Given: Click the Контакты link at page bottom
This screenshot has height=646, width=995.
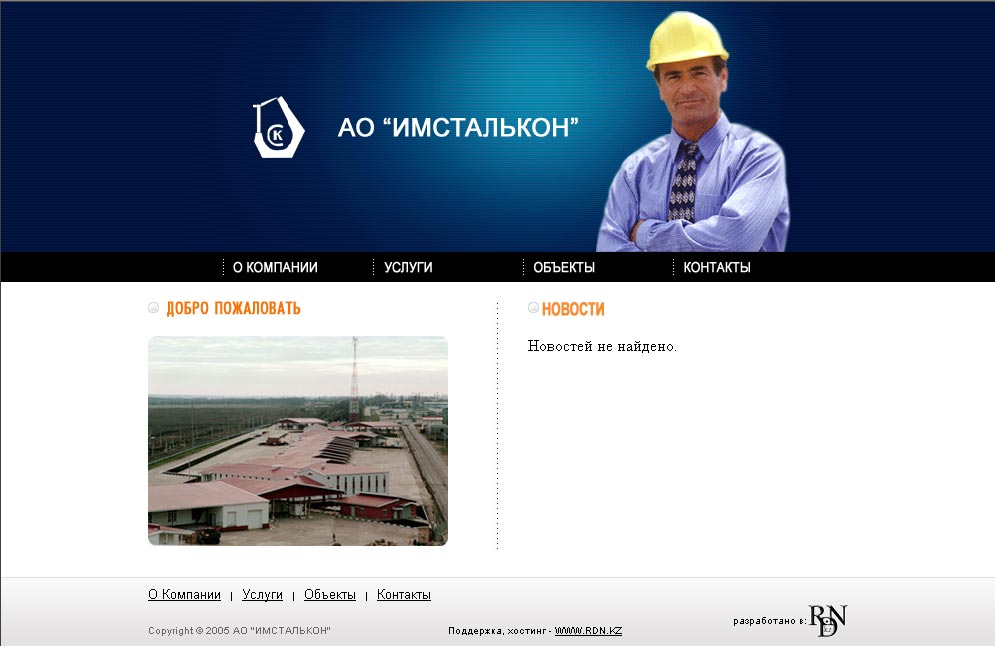Looking at the screenshot, I should 403,594.
